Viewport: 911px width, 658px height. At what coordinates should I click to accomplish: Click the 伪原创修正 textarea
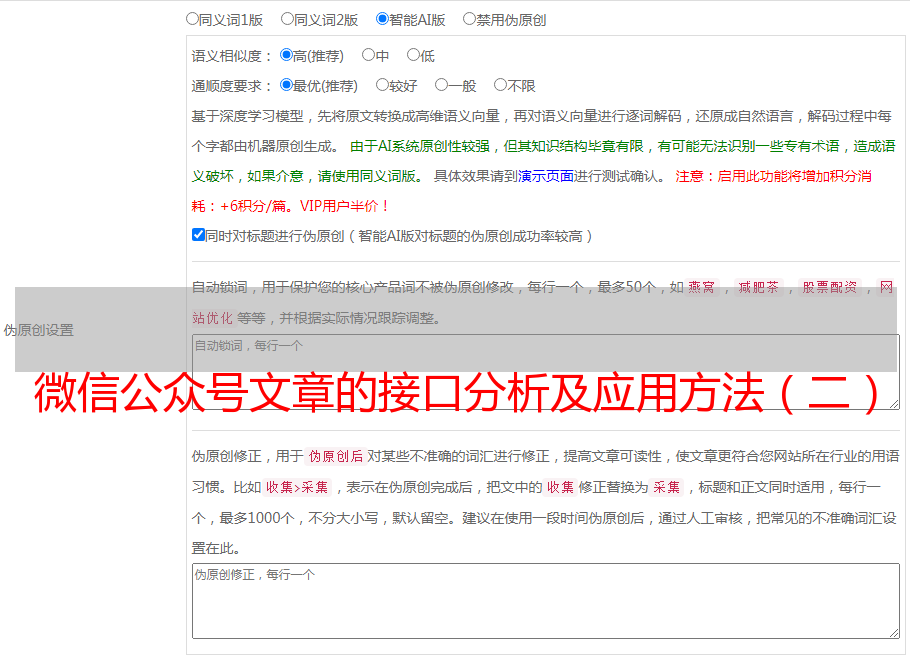click(546, 601)
